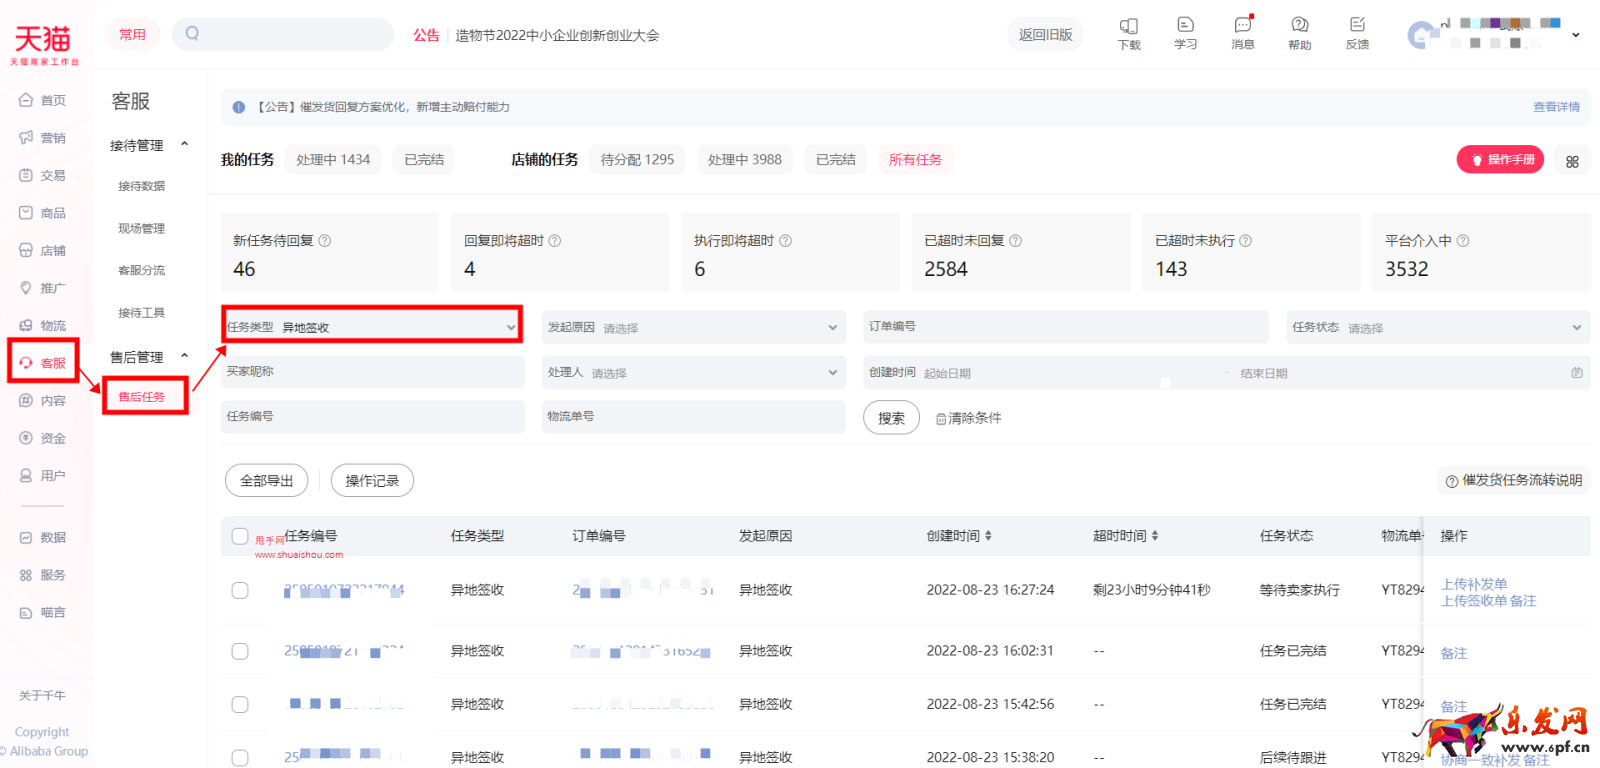Screen dimensions: 1600x768
Task: Open the 用户 users sidebar item
Action: pos(43,476)
